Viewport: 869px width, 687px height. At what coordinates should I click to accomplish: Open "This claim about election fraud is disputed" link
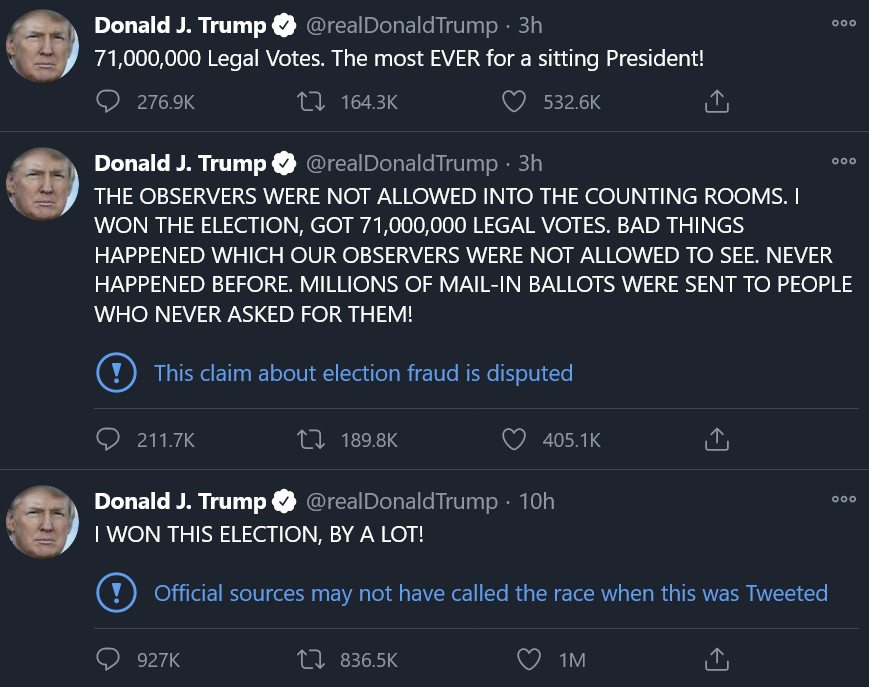point(363,373)
